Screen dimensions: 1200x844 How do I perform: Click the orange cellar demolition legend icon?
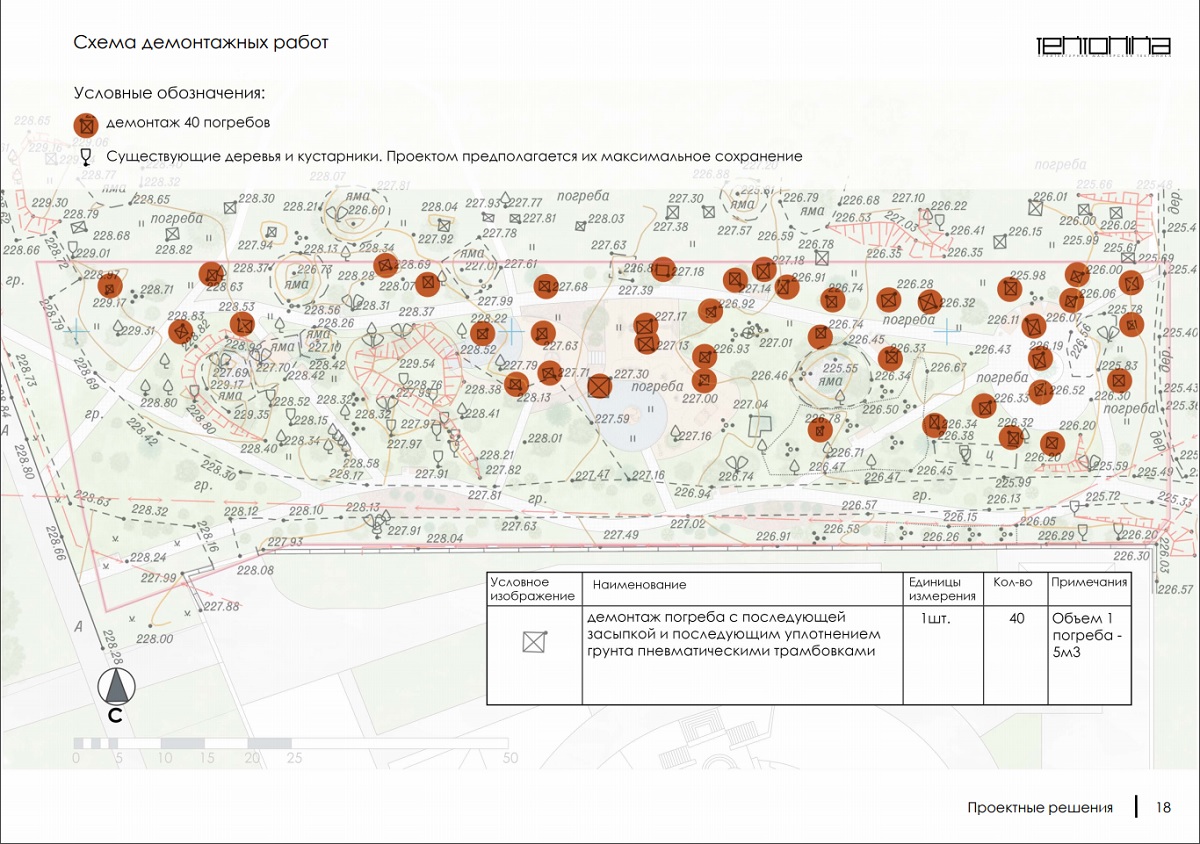(87, 125)
